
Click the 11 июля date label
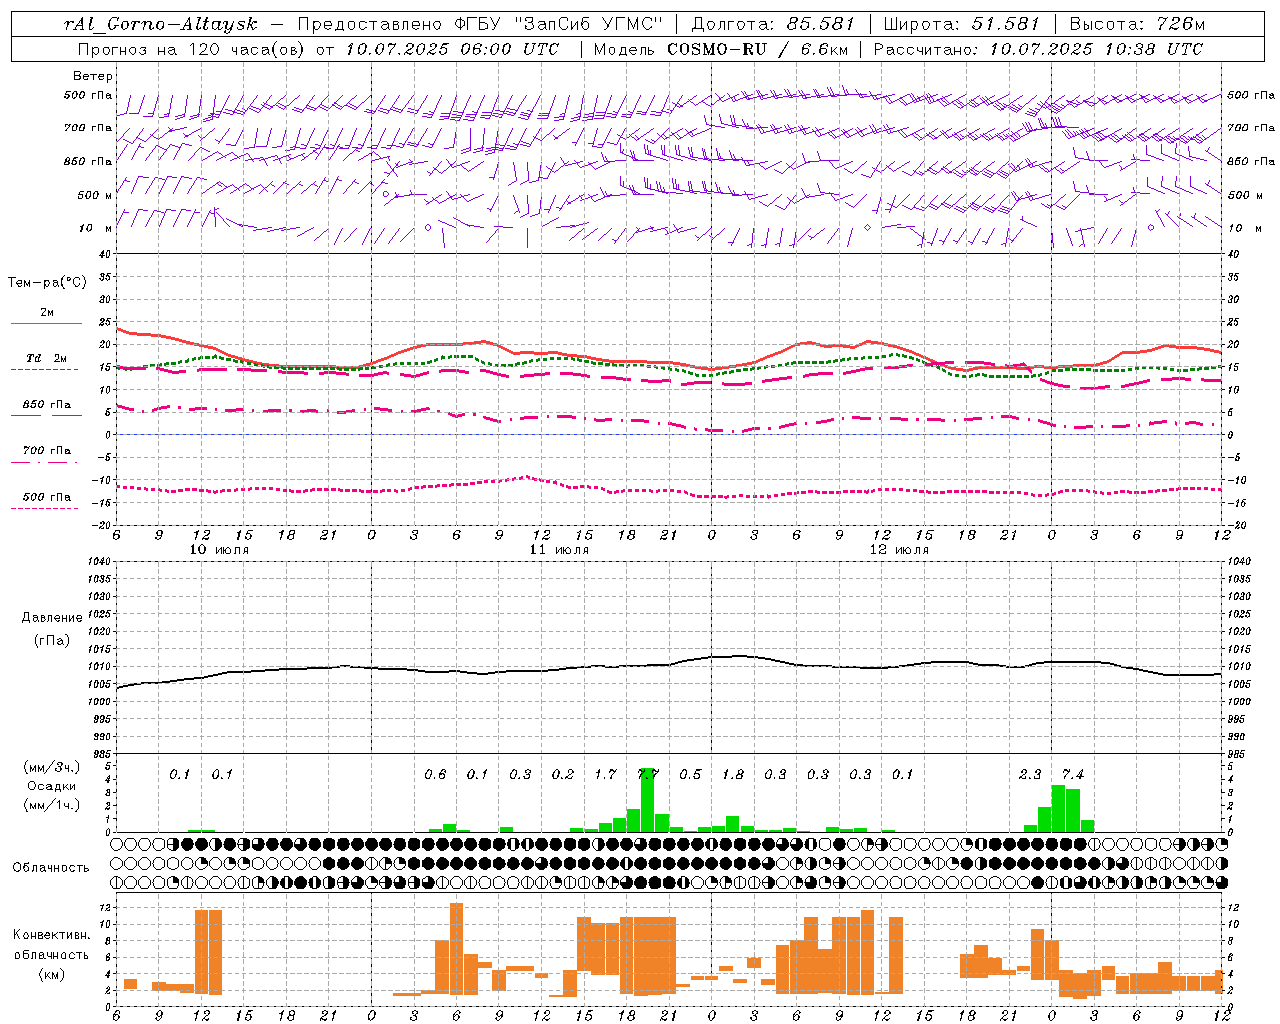[559, 550]
